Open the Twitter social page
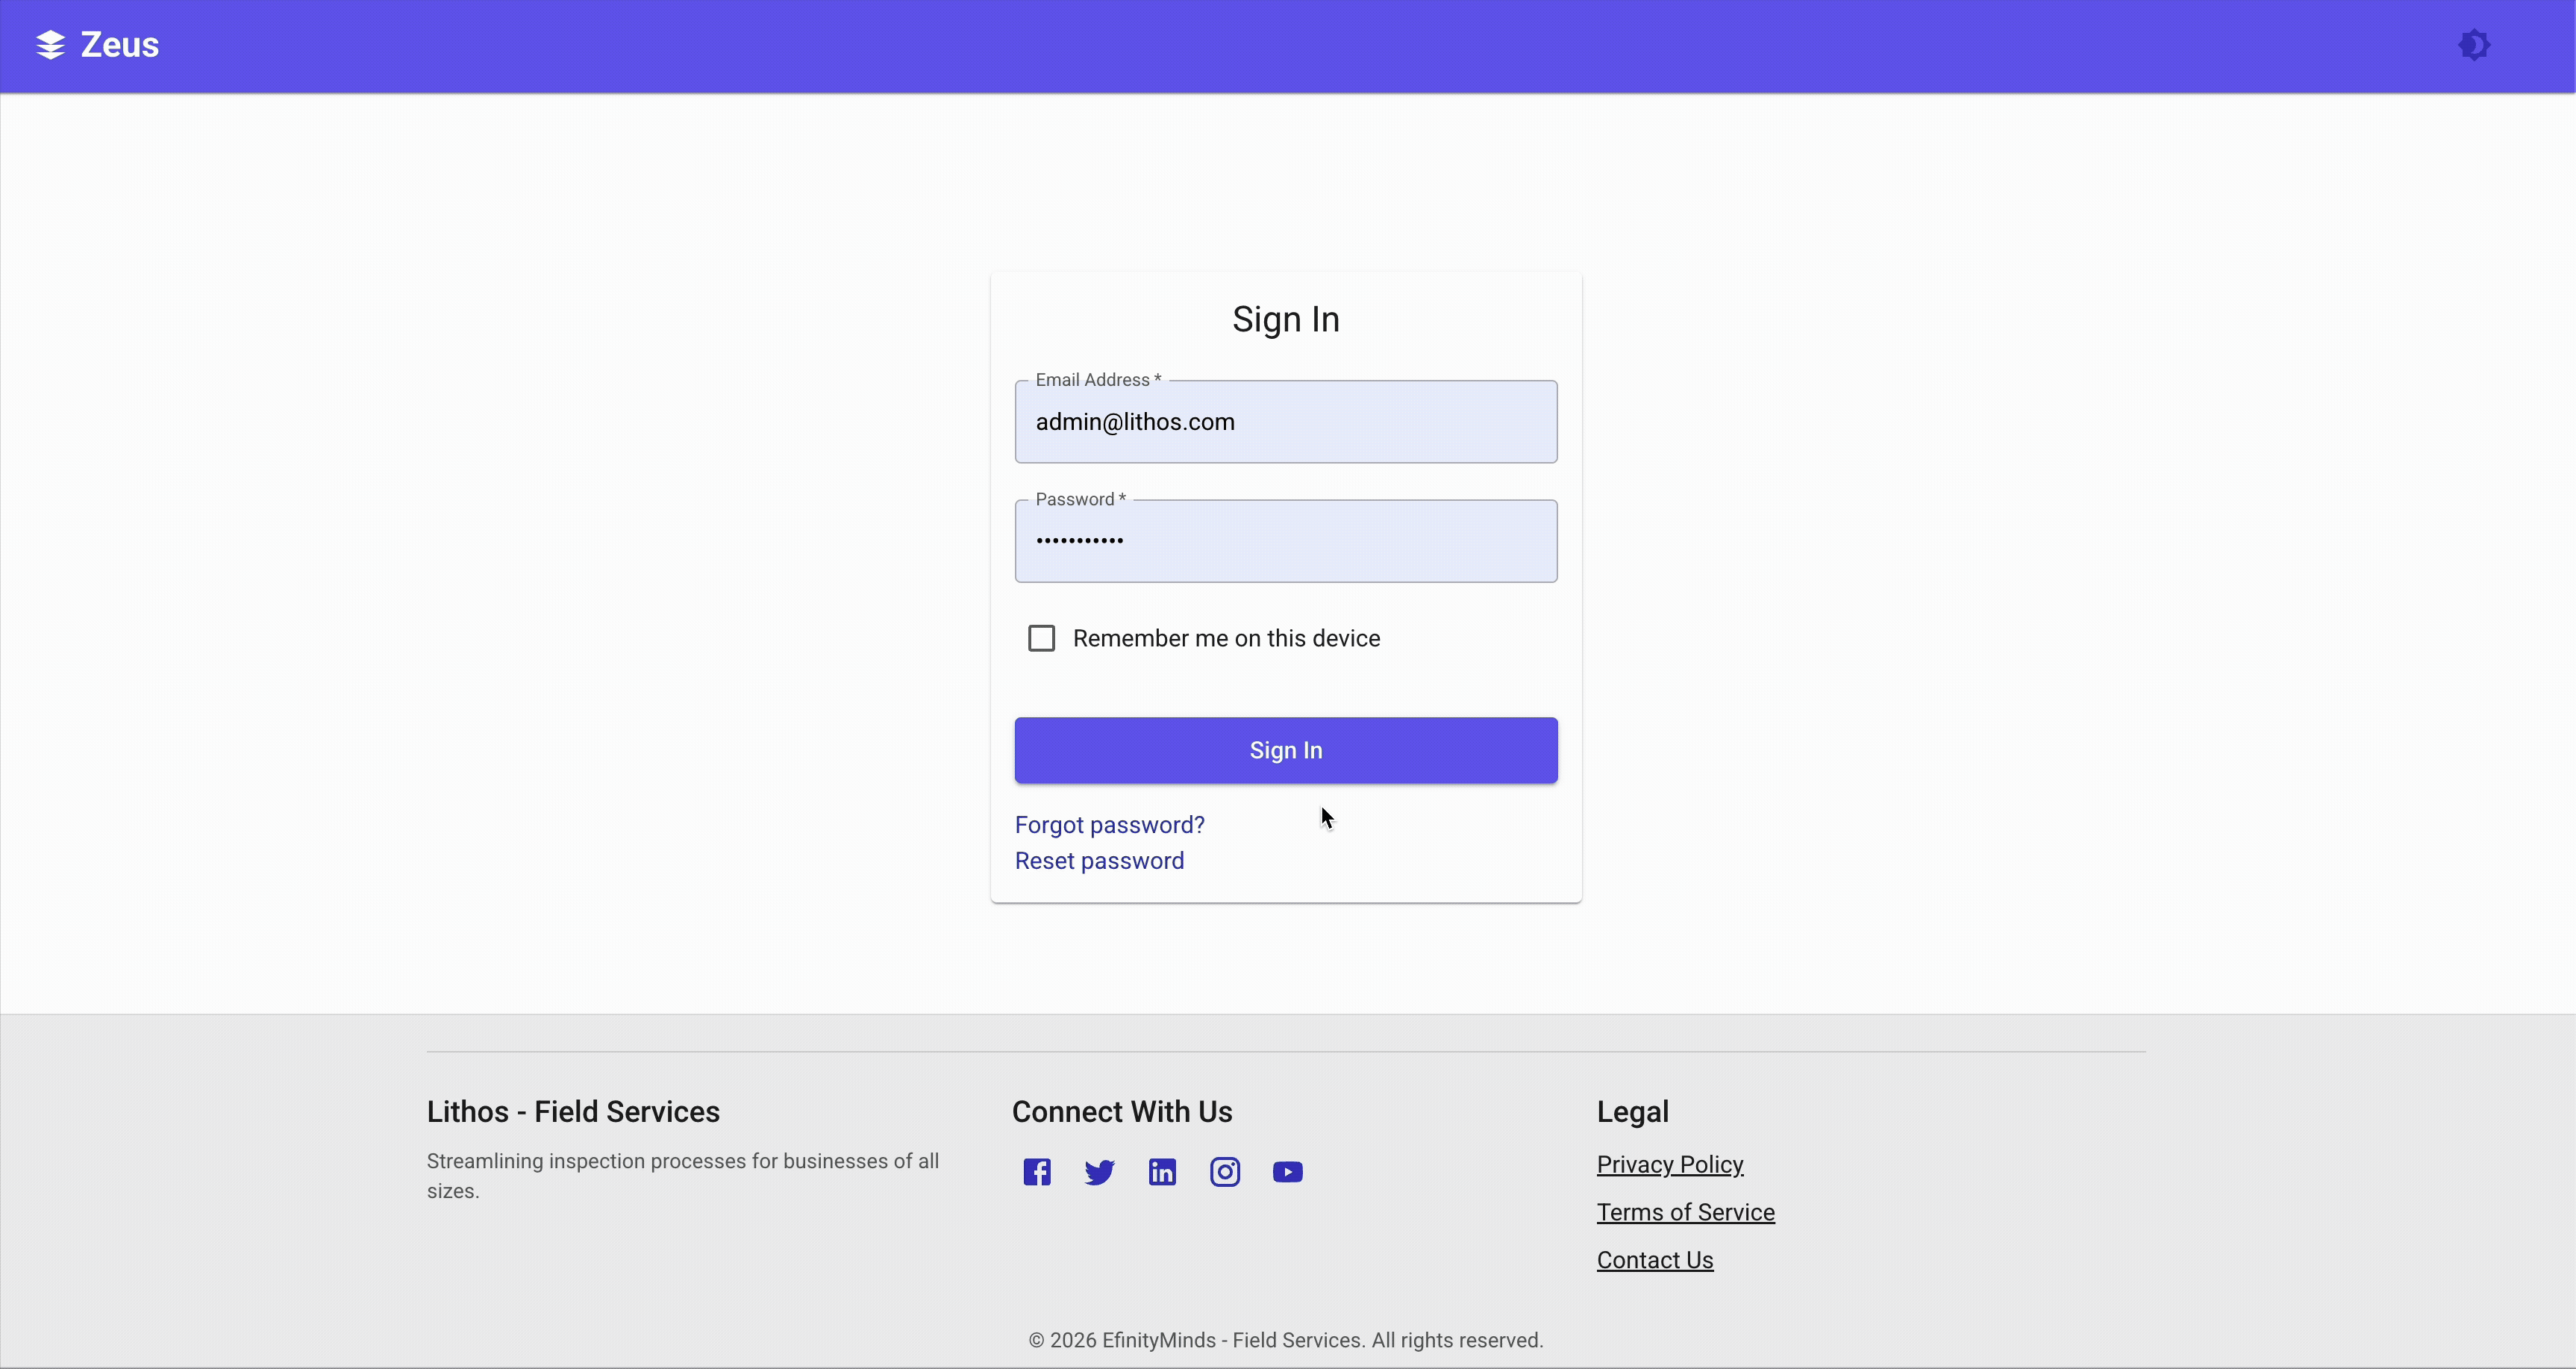Screen dimensions: 2576x1369 click(x=1098, y=1171)
